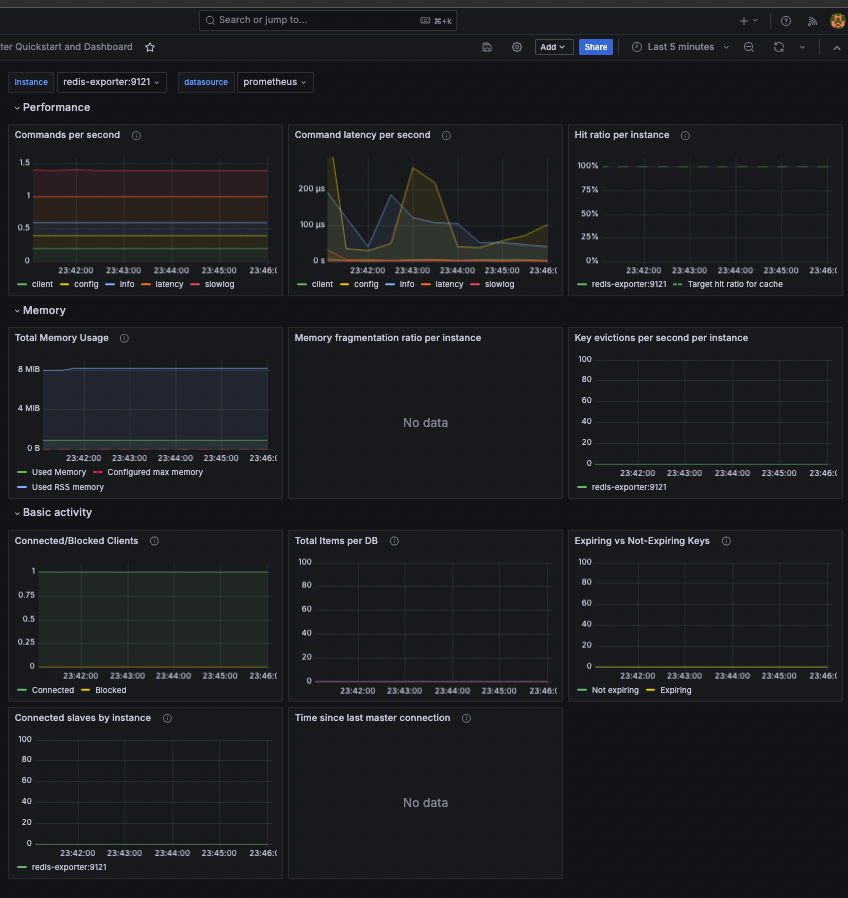The height and width of the screenshot is (898, 848).
Task: Toggle info series in Command latency legend
Action: [407, 285]
